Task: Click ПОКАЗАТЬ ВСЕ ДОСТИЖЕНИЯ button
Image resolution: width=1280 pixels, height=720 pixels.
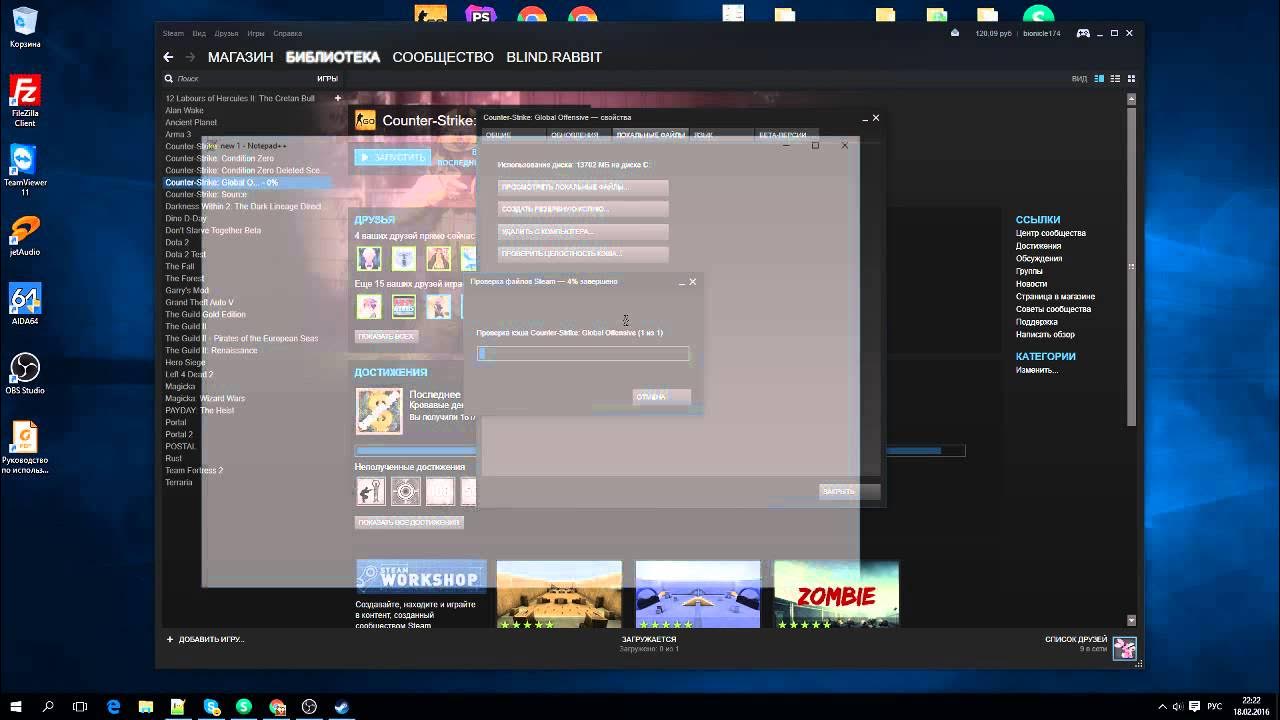Action: (x=409, y=522)
